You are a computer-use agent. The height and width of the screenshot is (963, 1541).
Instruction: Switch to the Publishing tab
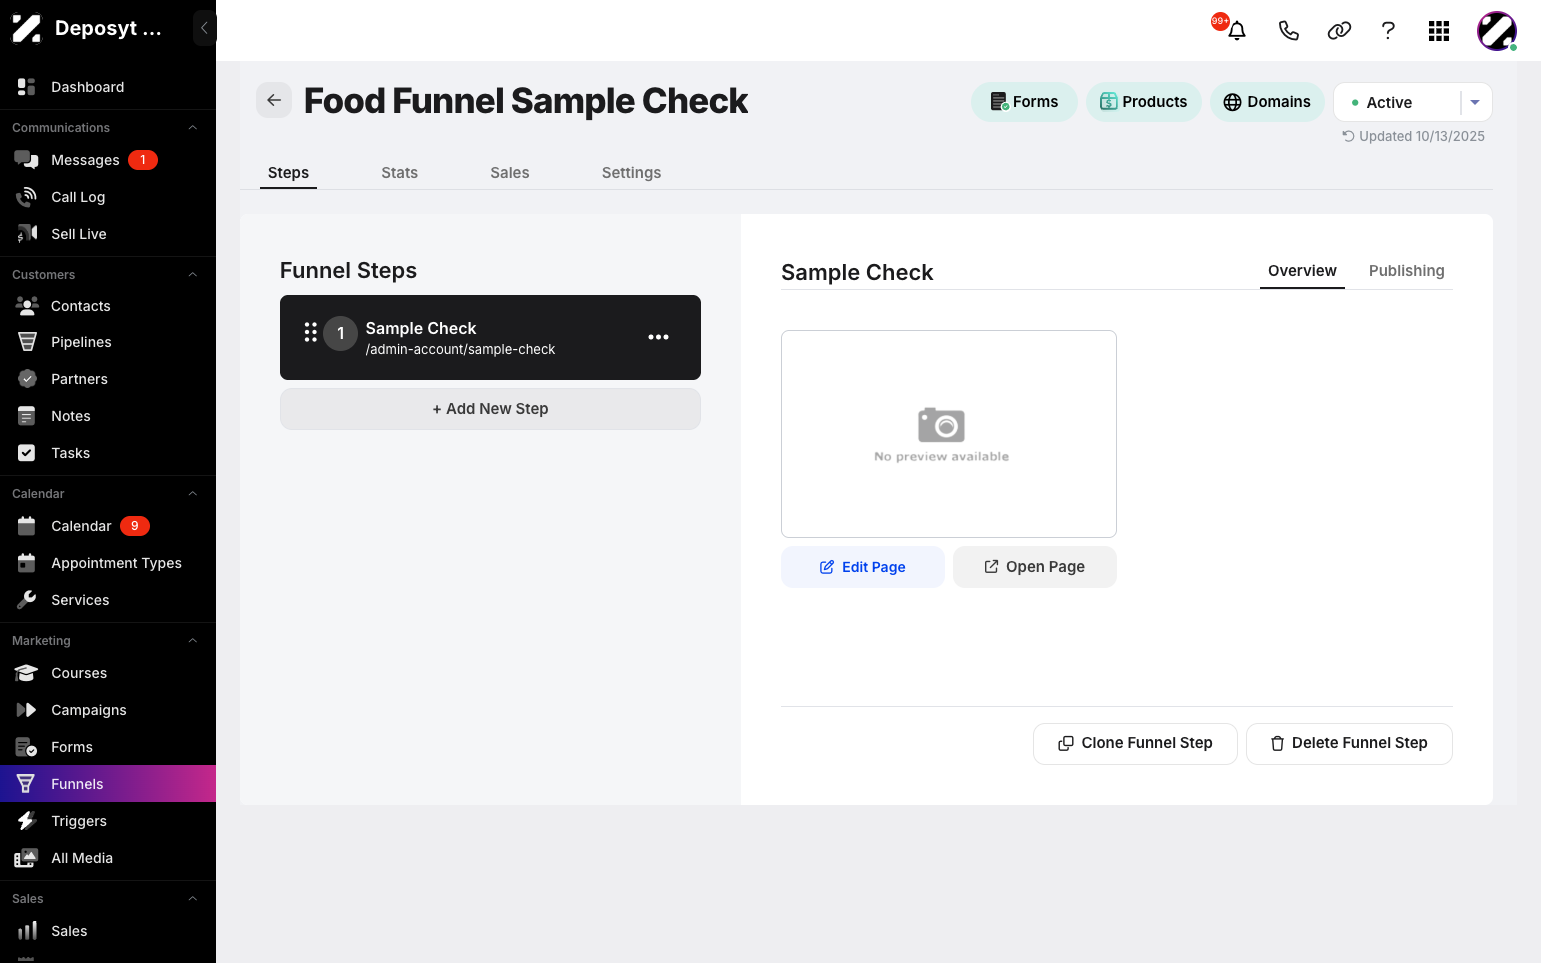point(1406,271)
